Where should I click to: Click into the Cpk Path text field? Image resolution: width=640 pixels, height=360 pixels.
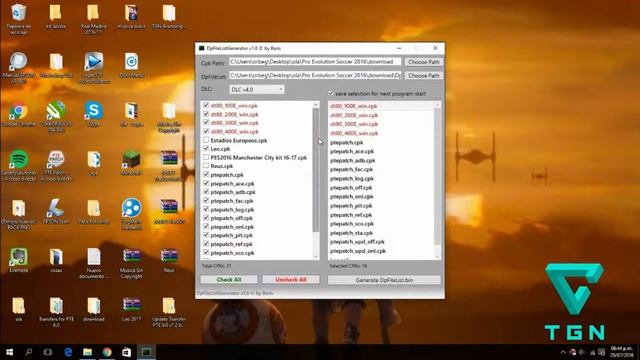pos(315,62)
